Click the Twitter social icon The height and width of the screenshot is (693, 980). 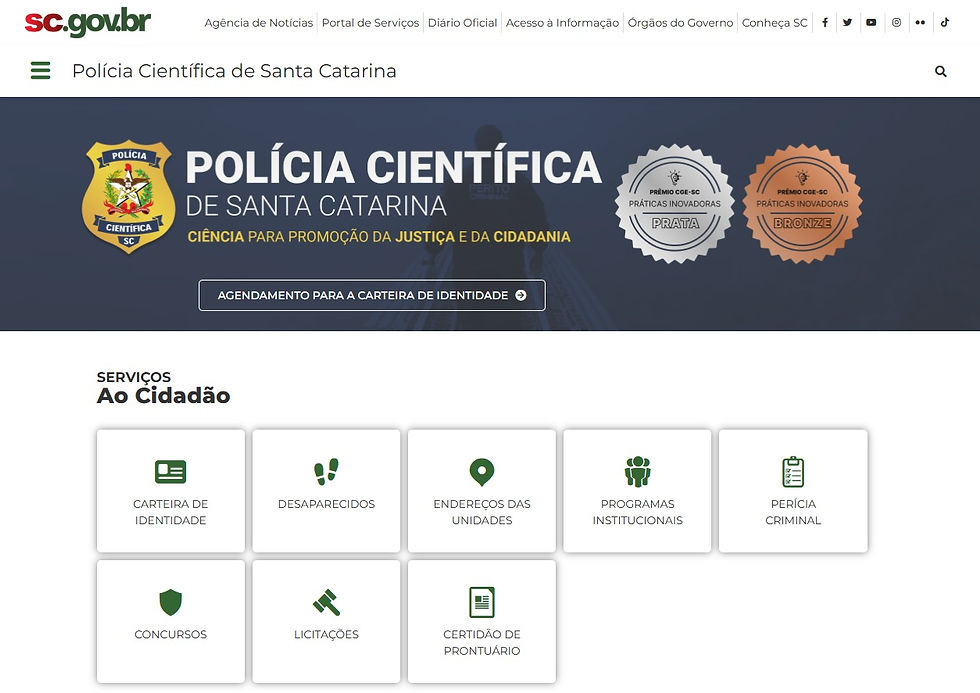click(x=847, y=22)
